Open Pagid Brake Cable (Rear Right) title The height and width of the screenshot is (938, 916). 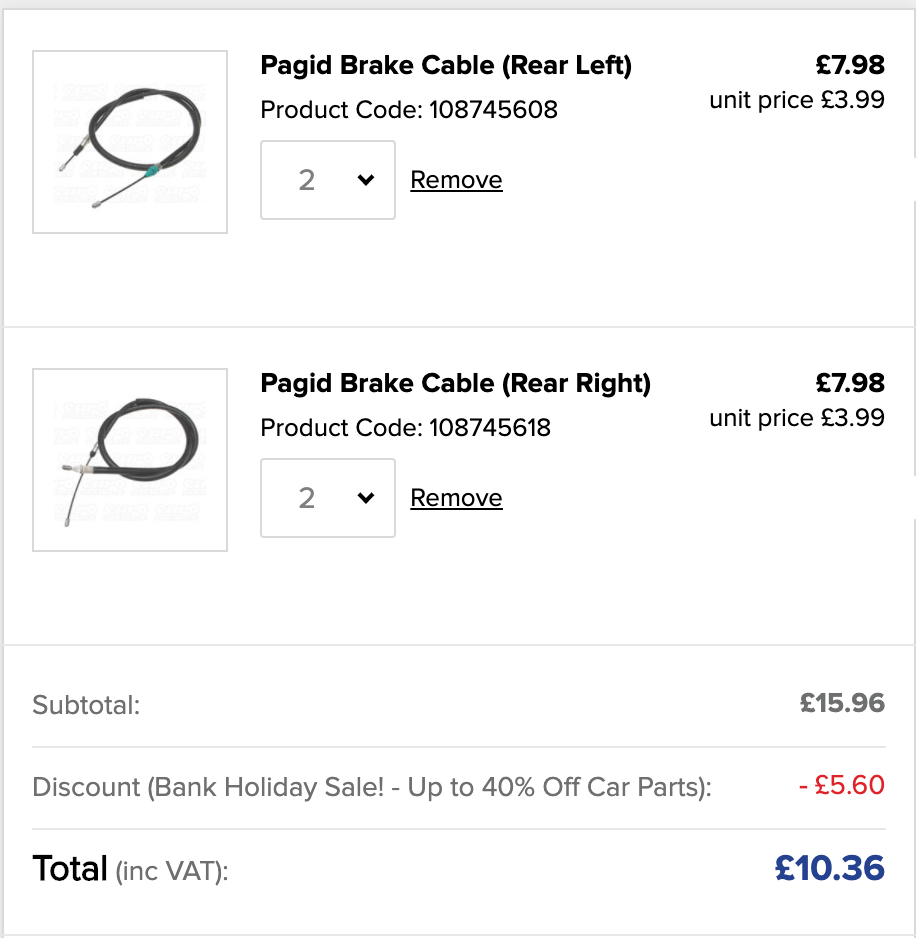pos(456,383)
